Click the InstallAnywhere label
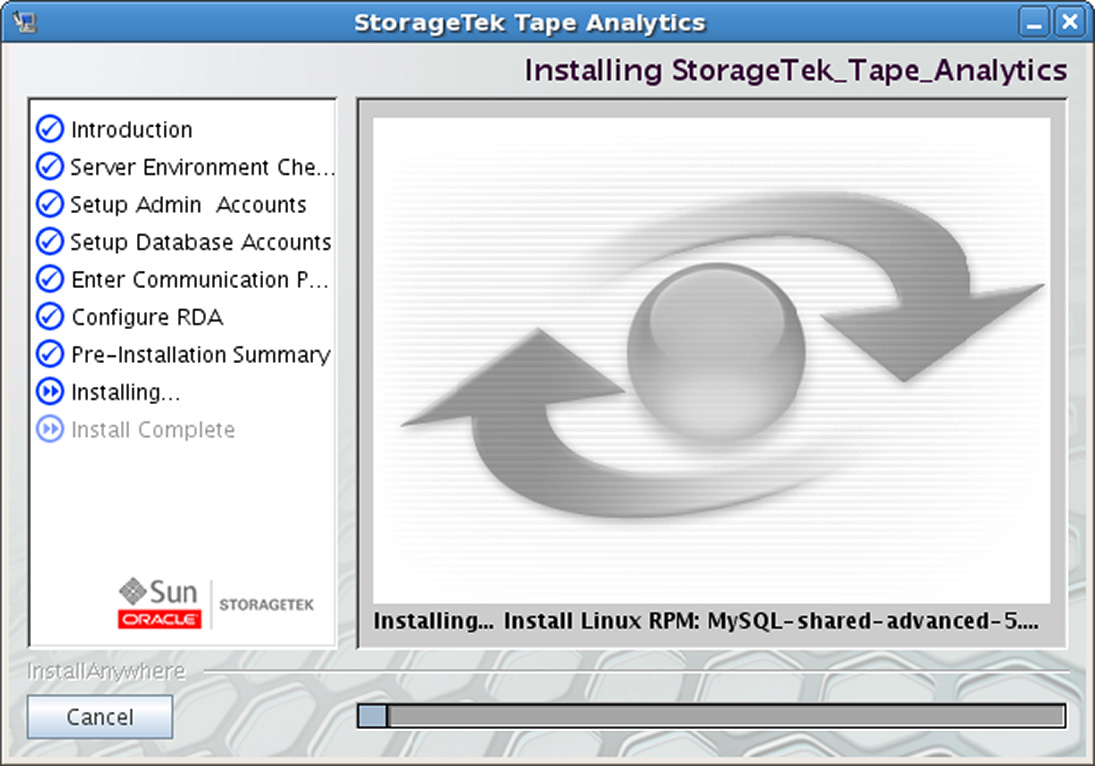The height and width of the screenshot is (766, 1095). click(x=106, y=671)
